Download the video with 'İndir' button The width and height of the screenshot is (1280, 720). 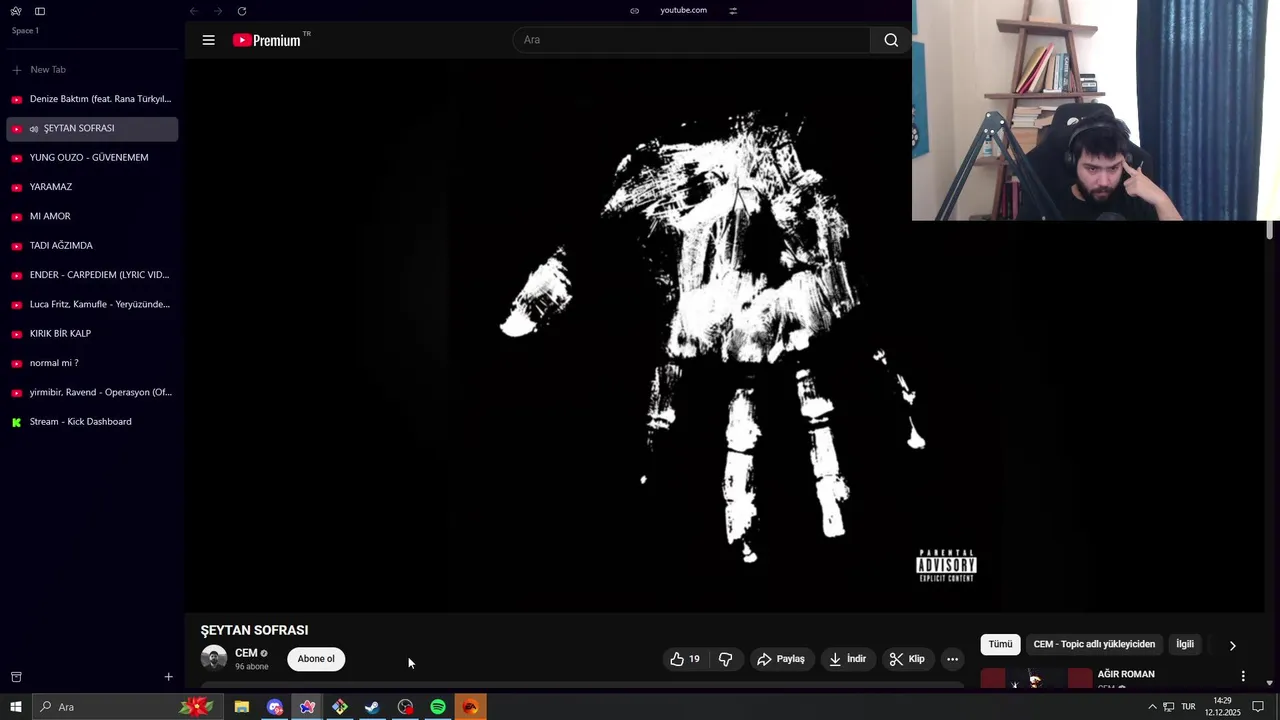pyautogui.click(x=848, y=659)
